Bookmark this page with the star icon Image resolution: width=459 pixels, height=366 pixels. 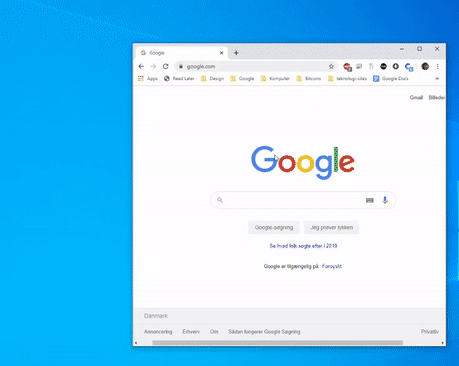pyautogui.click(x=331, y=66)
